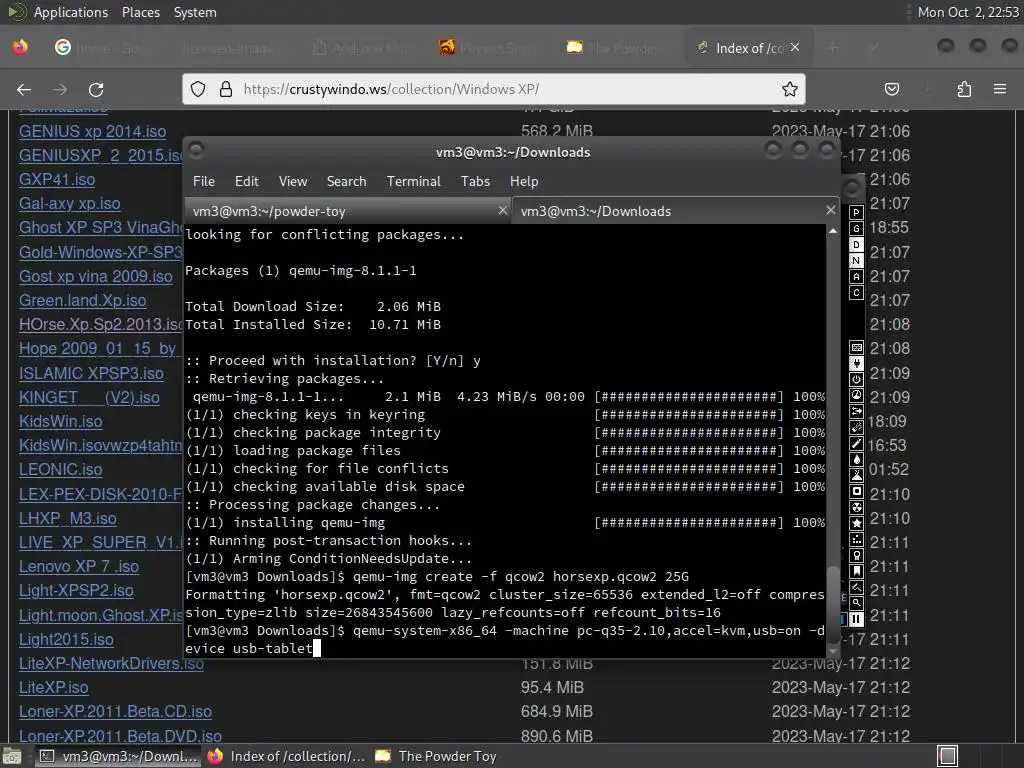This screenshot has height=768, width=1024.
Task: Open 'Loner-XP.2011.Beta.CD.iso' link
Action: click(x=115, y=712)
